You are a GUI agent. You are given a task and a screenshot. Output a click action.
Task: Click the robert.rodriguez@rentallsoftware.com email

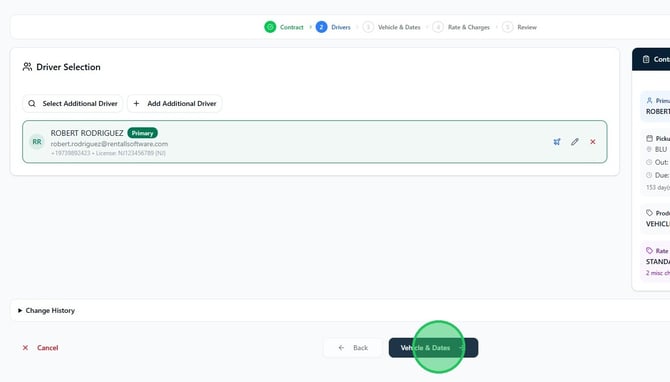(x=109, y=144)
